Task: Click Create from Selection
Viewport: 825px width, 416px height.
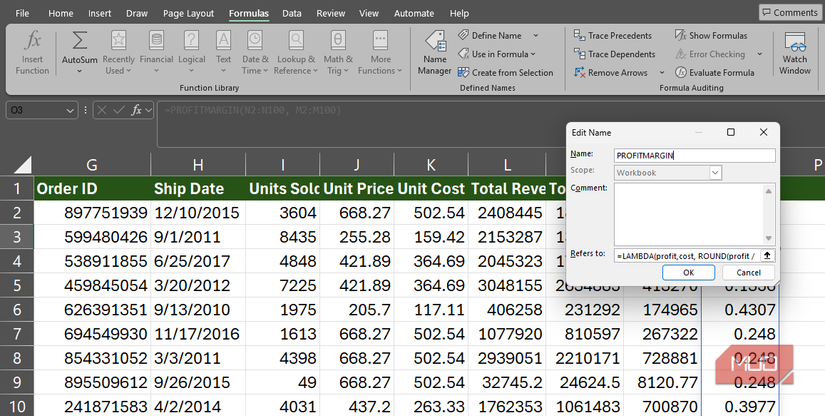Action: pyautogui.click(x=506, y=73)
